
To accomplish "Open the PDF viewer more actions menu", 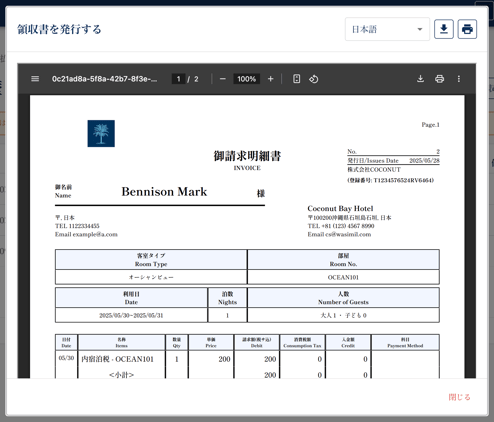I will tap(459, 79).
